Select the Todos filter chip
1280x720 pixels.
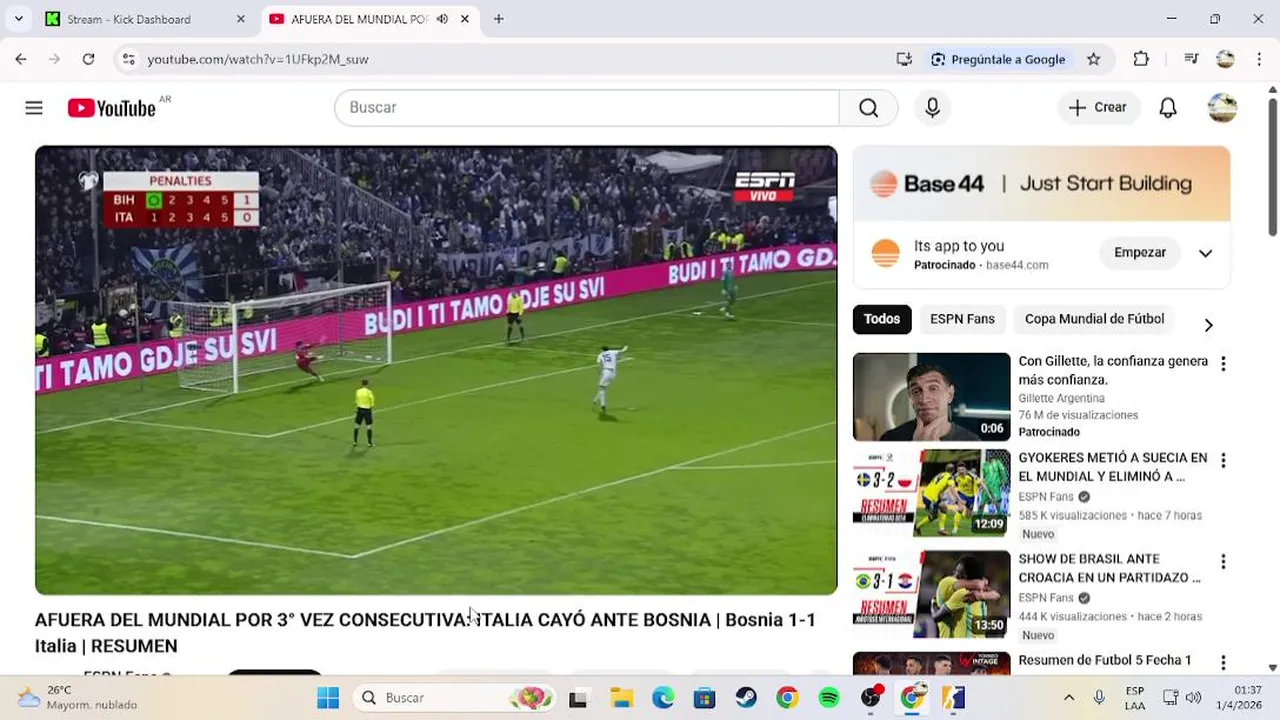tap(882, 319)
